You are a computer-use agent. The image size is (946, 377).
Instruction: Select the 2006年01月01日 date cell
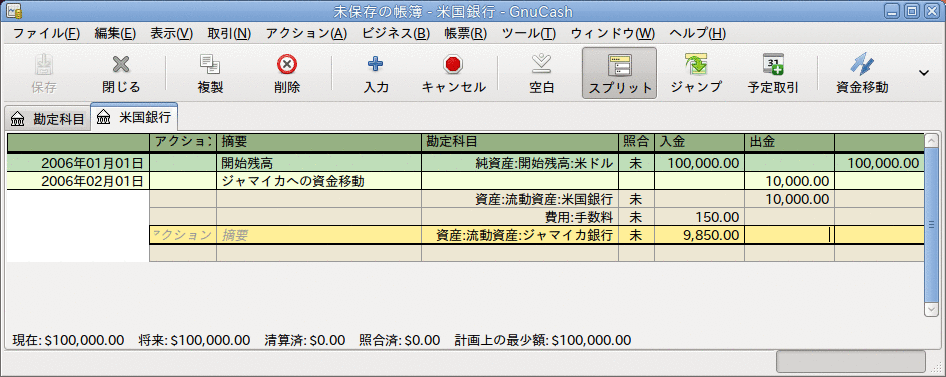[78, 163]
